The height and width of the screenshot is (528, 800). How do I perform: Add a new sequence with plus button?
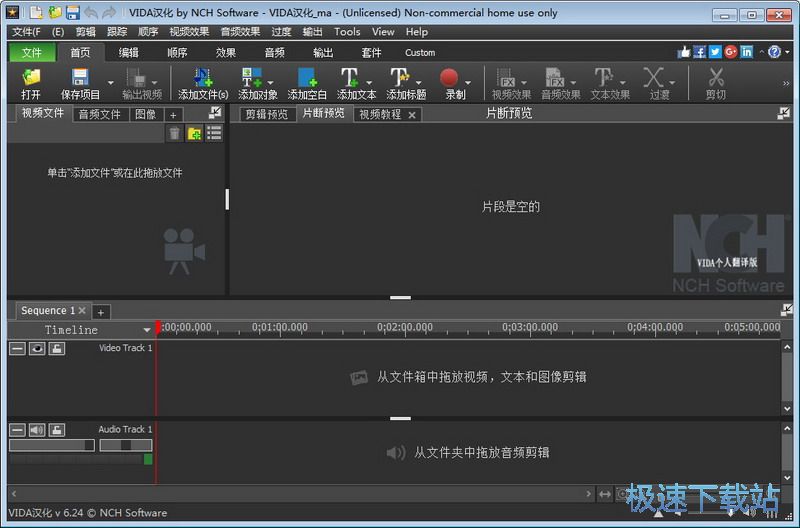[101, 312]
